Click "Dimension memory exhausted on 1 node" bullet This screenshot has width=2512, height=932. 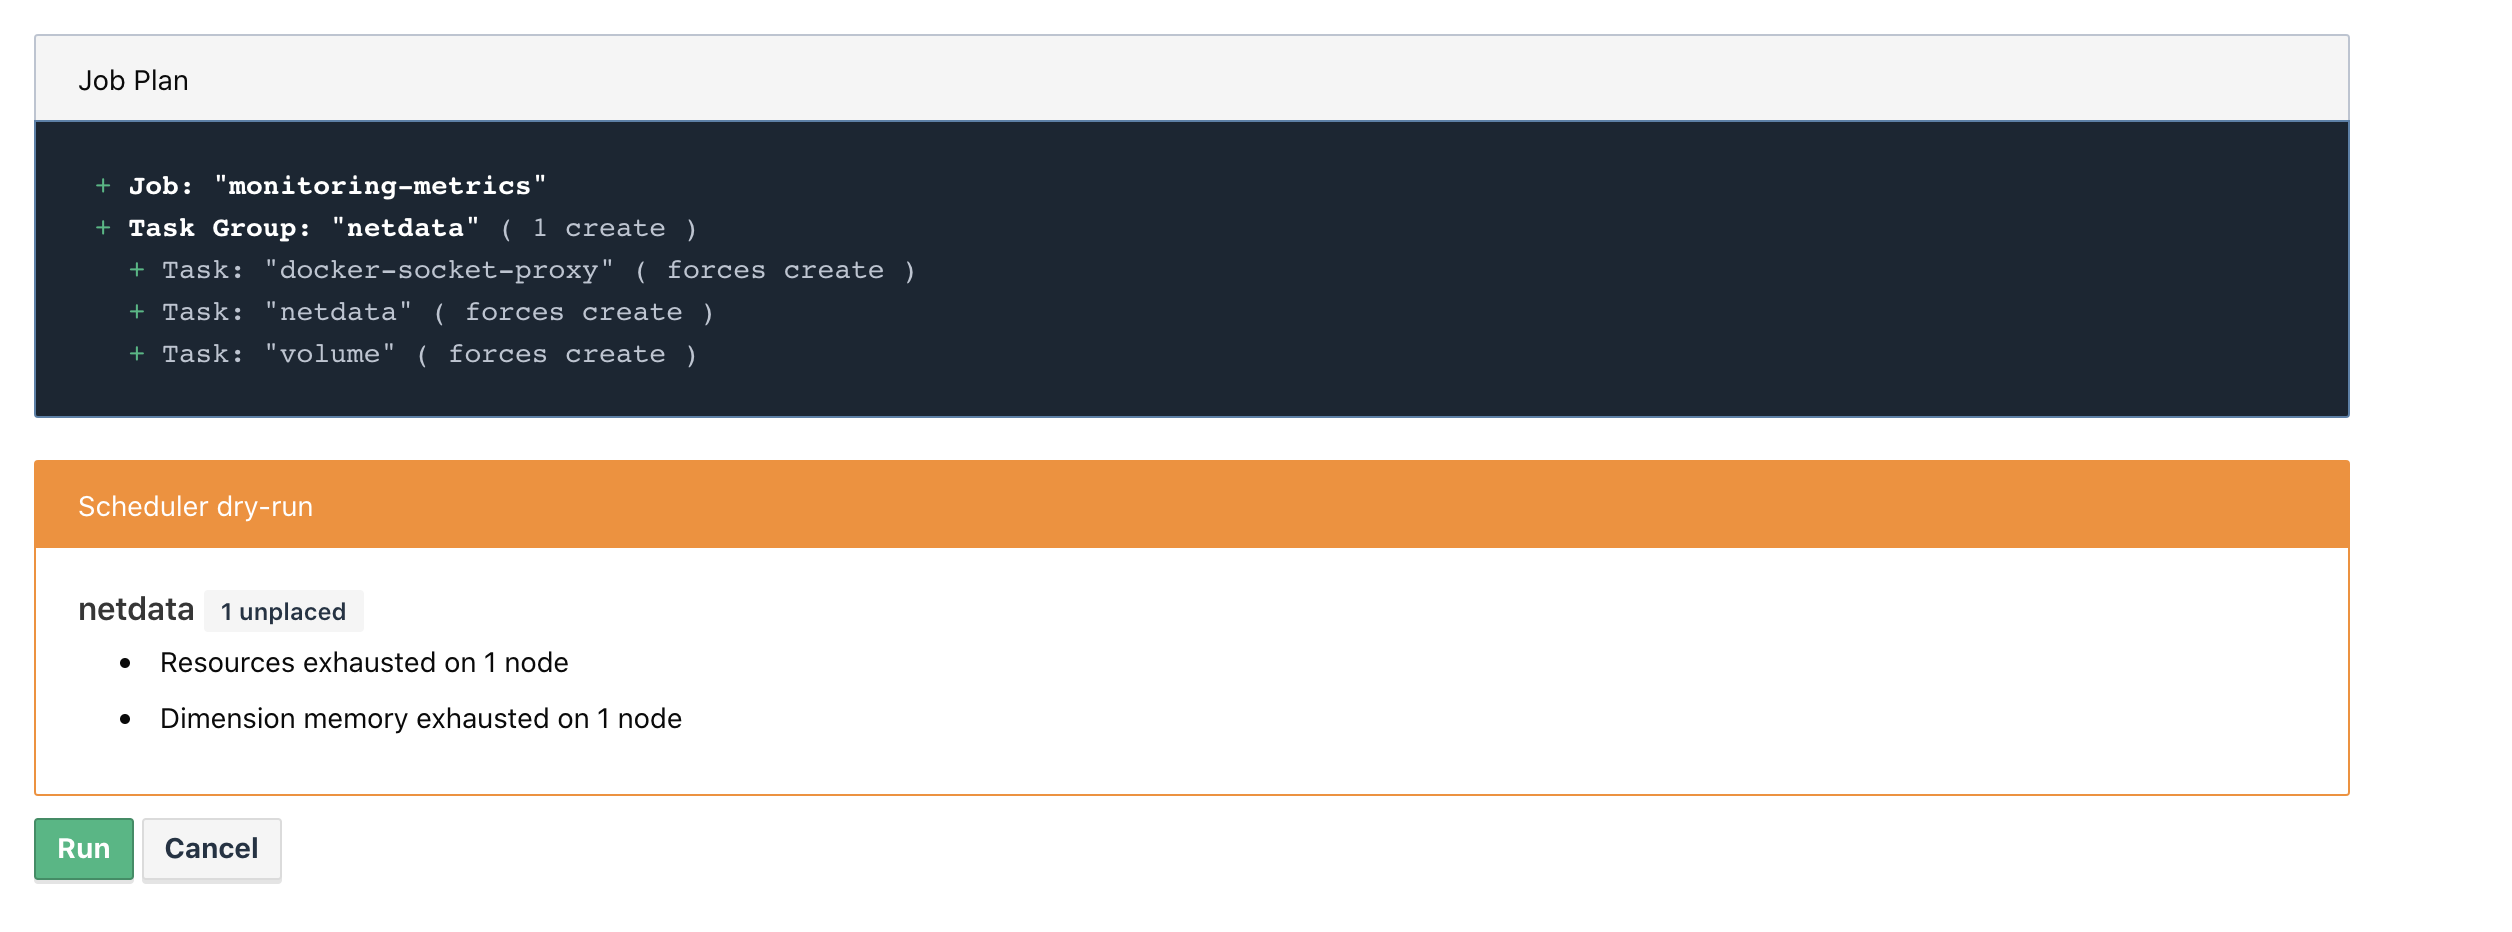pyautogui.click(x=422, y=717)
